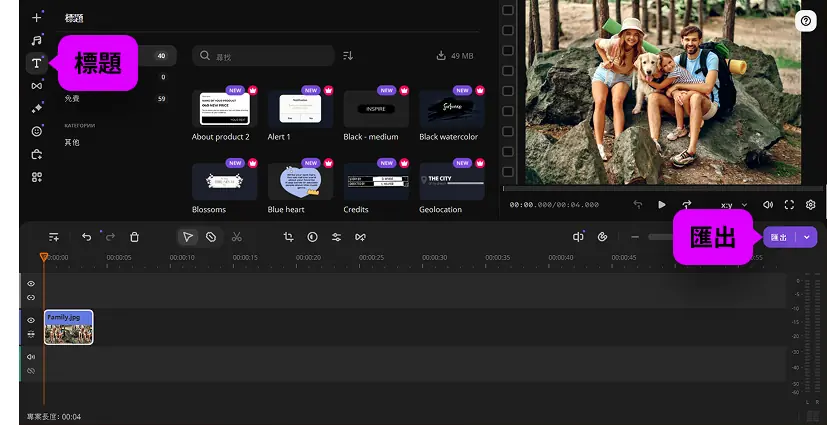Open the Transitions bowtie icon

[36, 86]
